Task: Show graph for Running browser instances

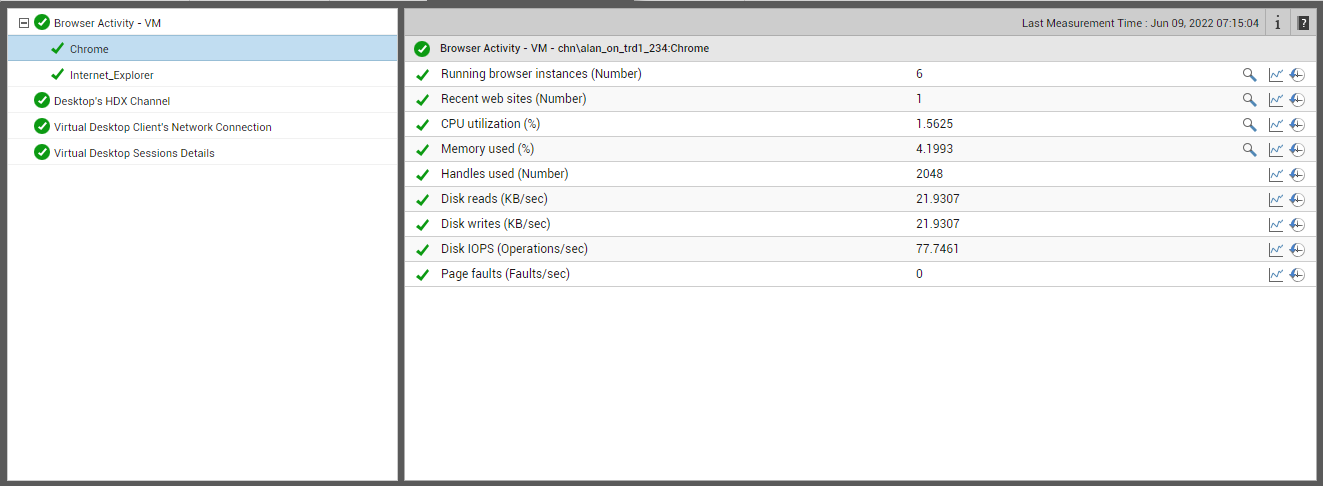Action: pyautogui.click(x=1276, y=74)
